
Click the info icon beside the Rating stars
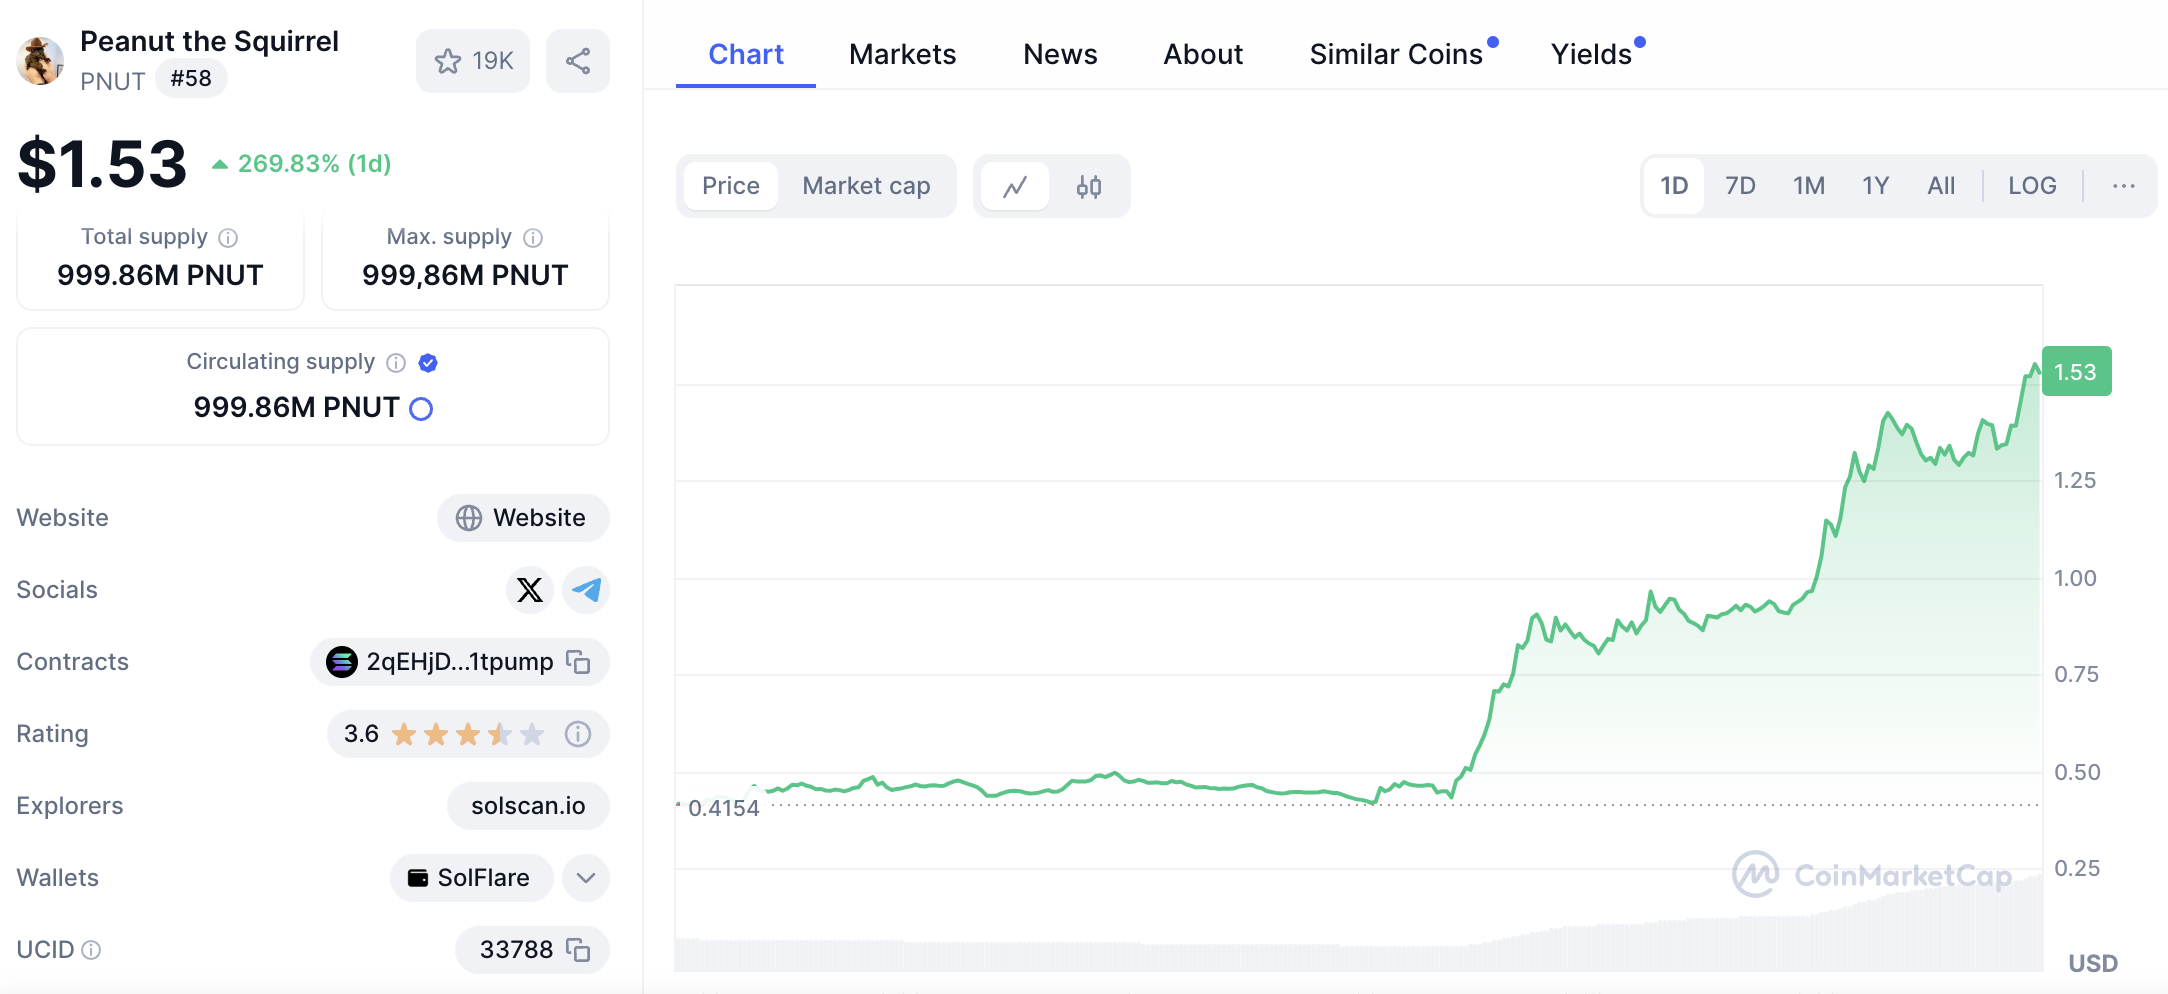click(577, 734)
